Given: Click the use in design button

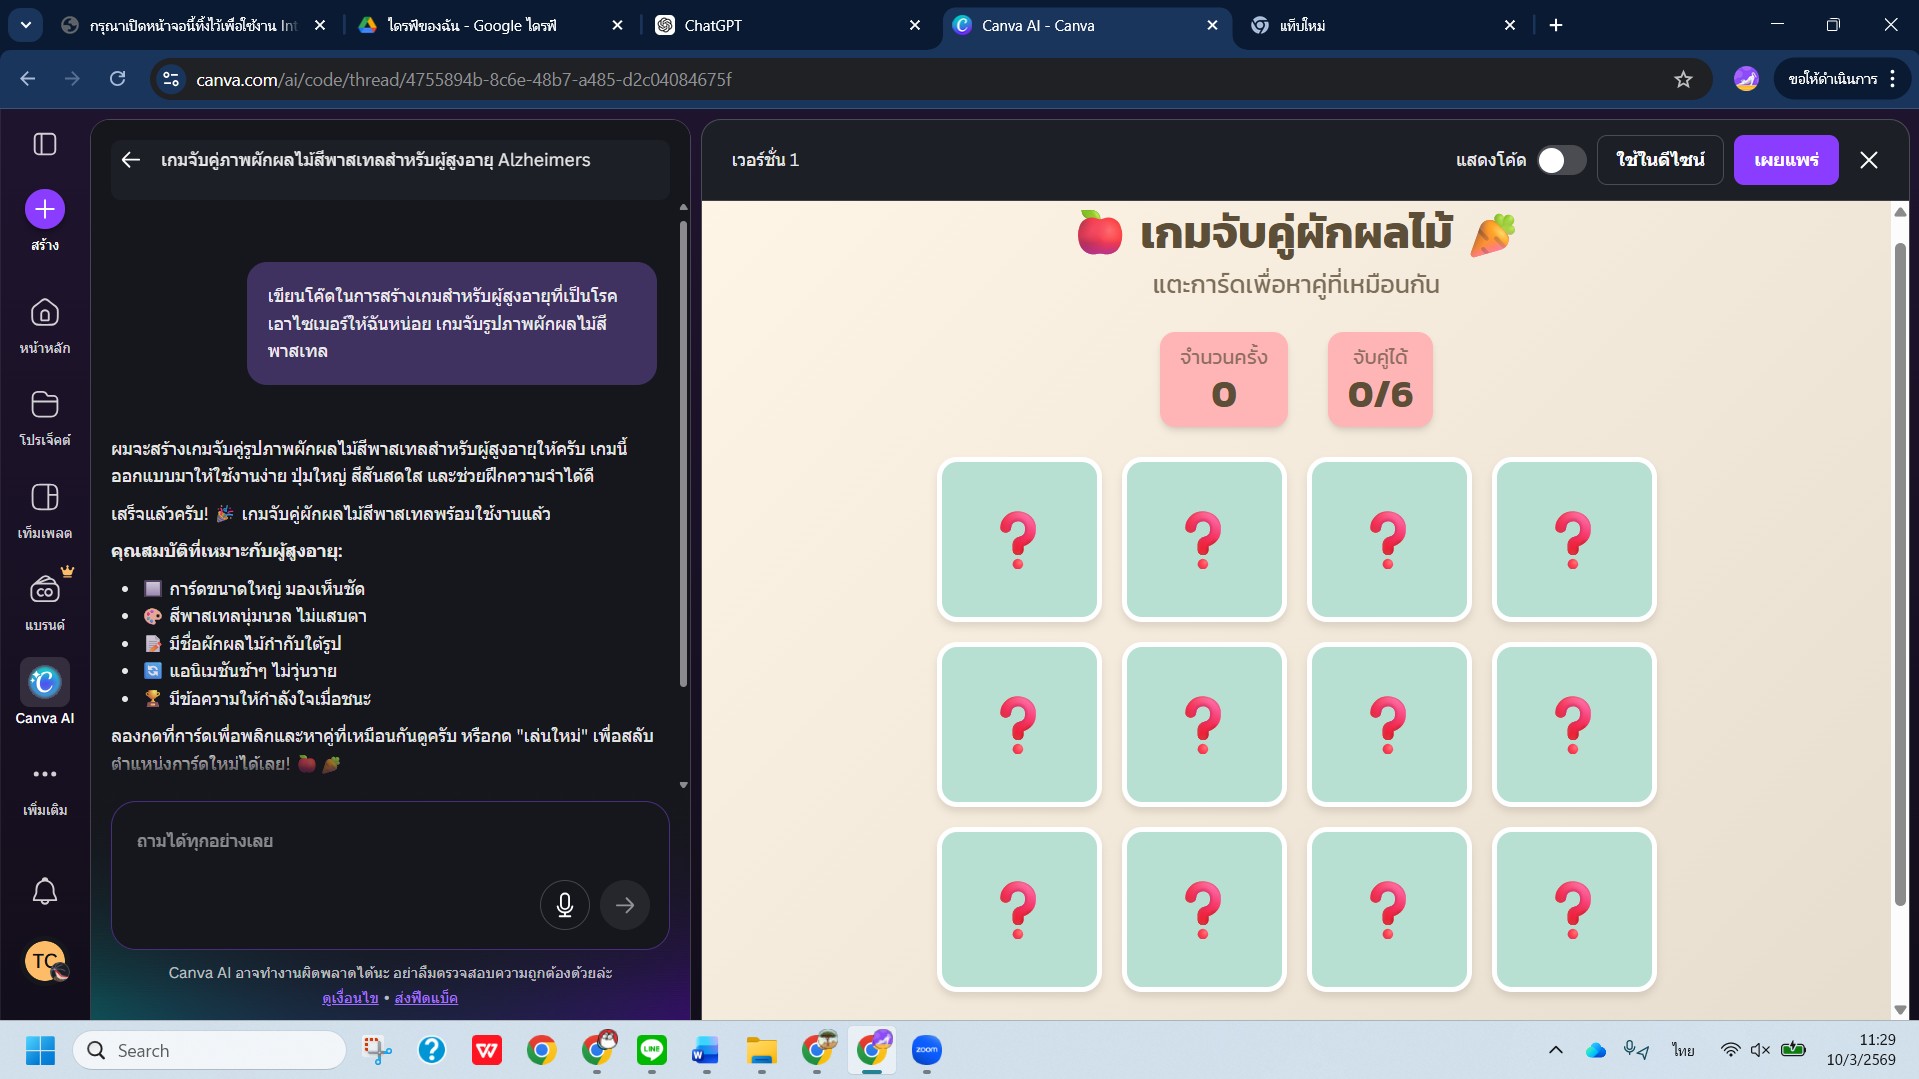Looking at the screenshot, I should (x=1659, y=160).
